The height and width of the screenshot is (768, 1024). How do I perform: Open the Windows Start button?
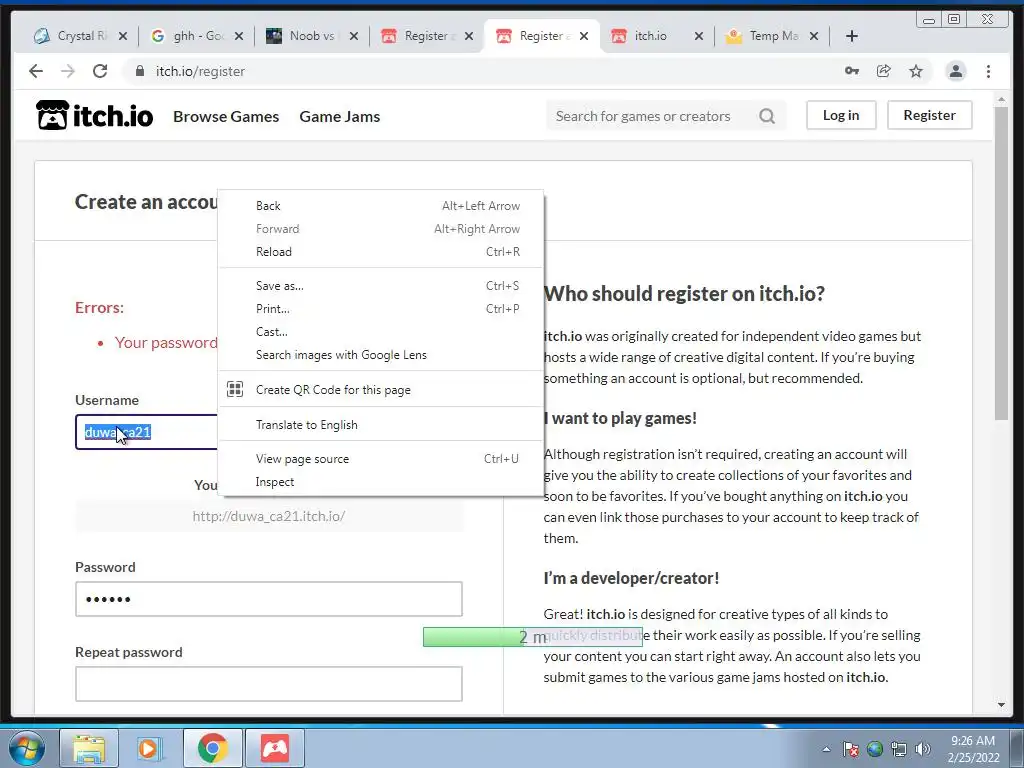click(x=26, y=748)
